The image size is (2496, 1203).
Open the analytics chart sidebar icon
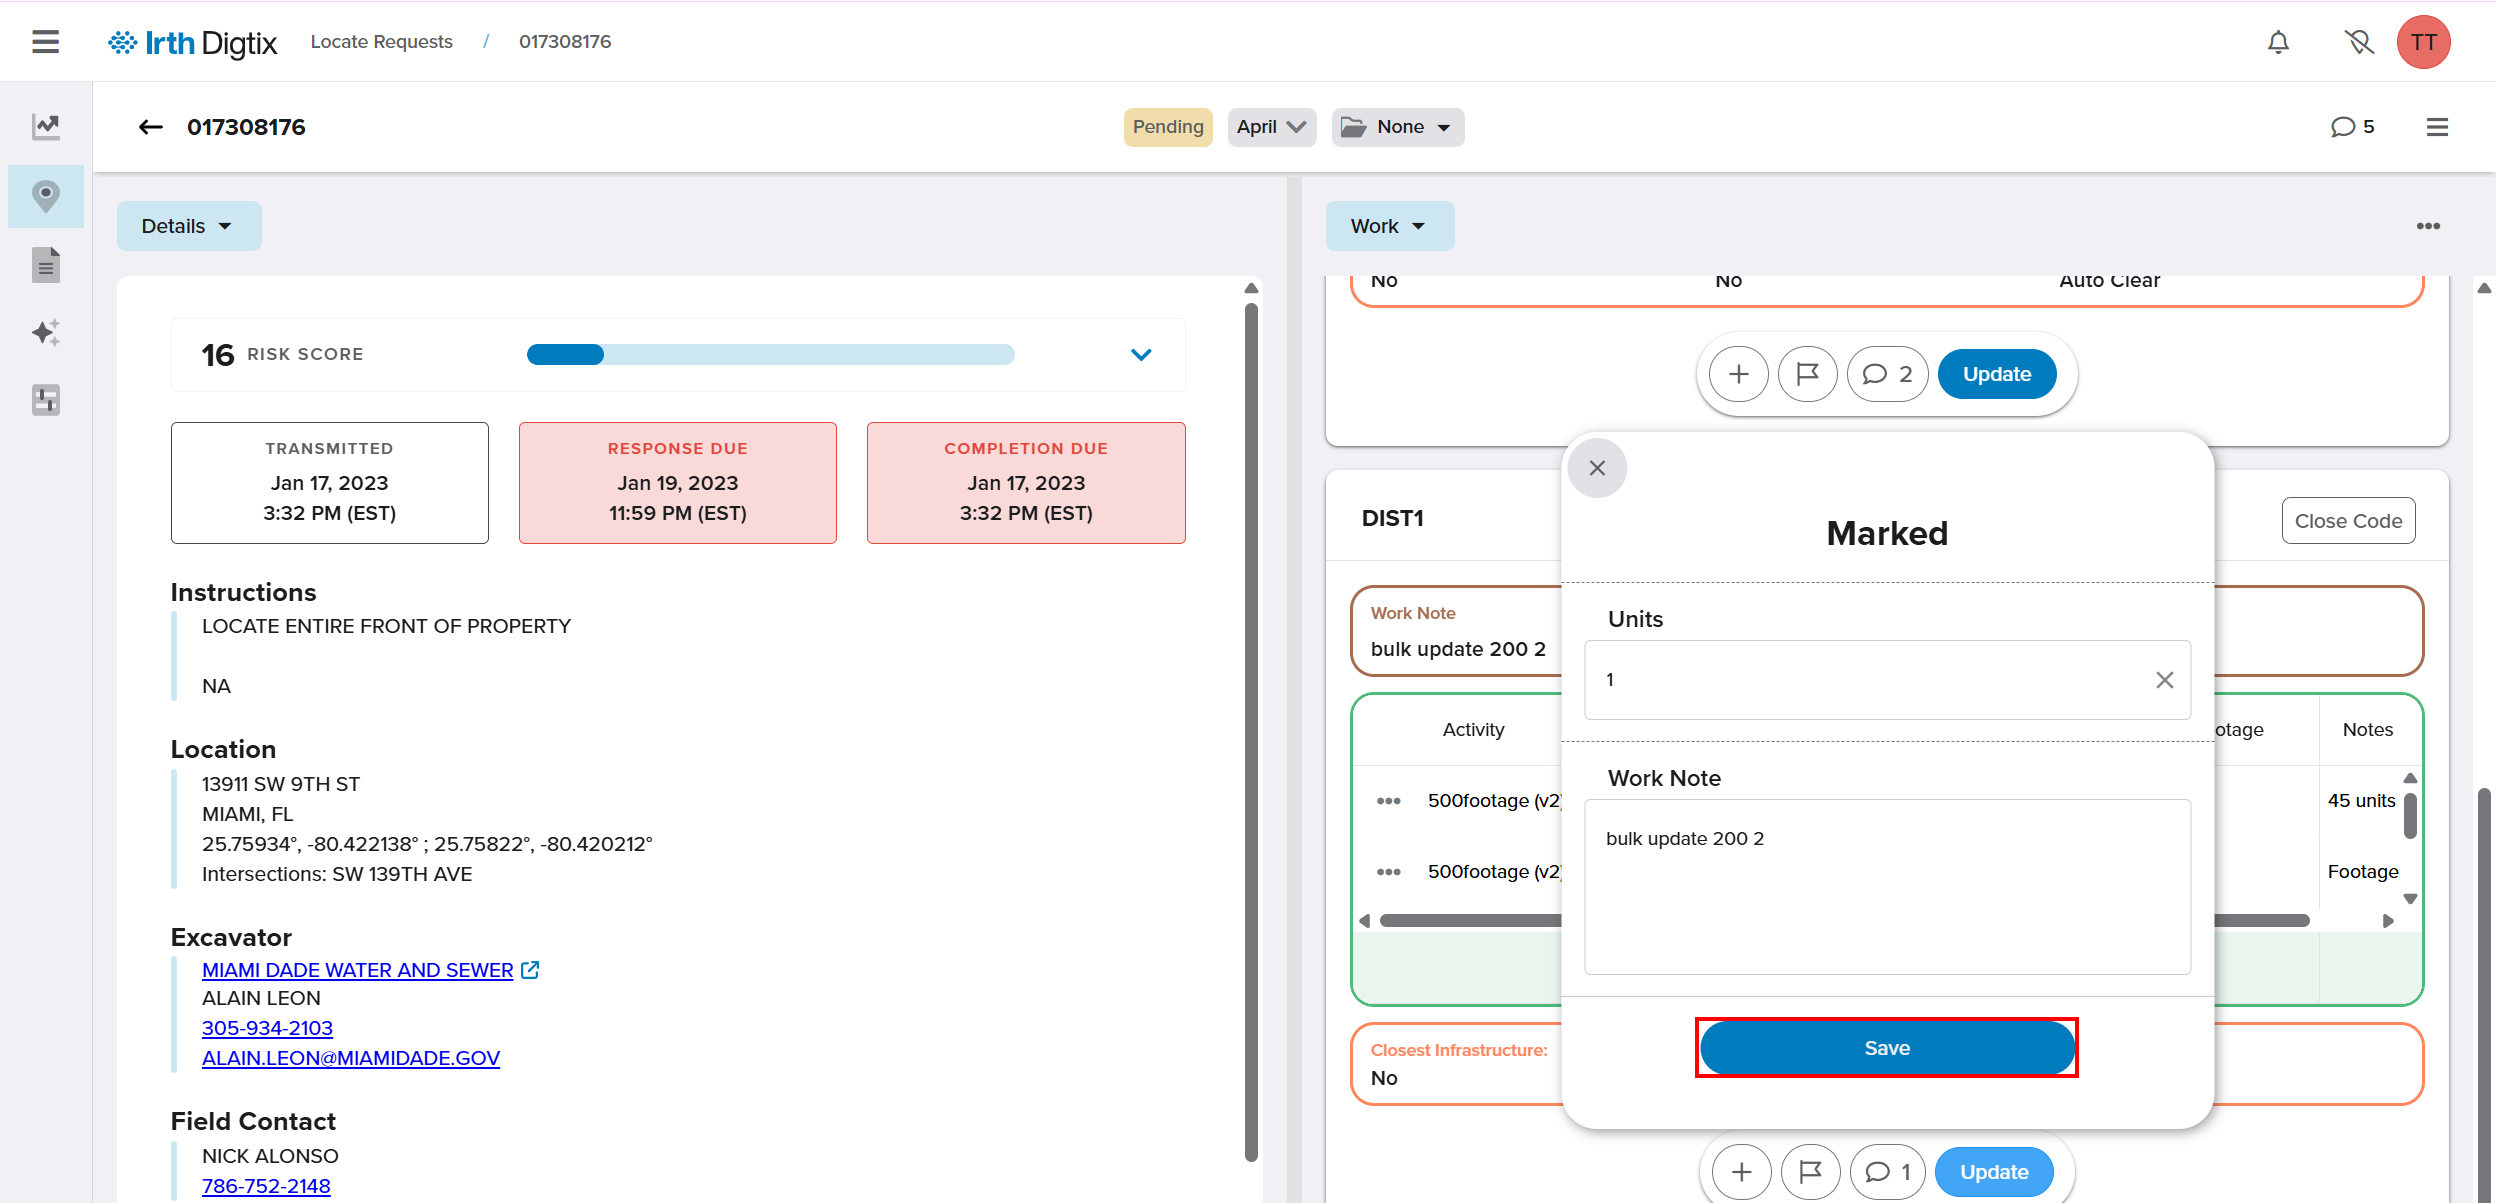coord(46,126)
